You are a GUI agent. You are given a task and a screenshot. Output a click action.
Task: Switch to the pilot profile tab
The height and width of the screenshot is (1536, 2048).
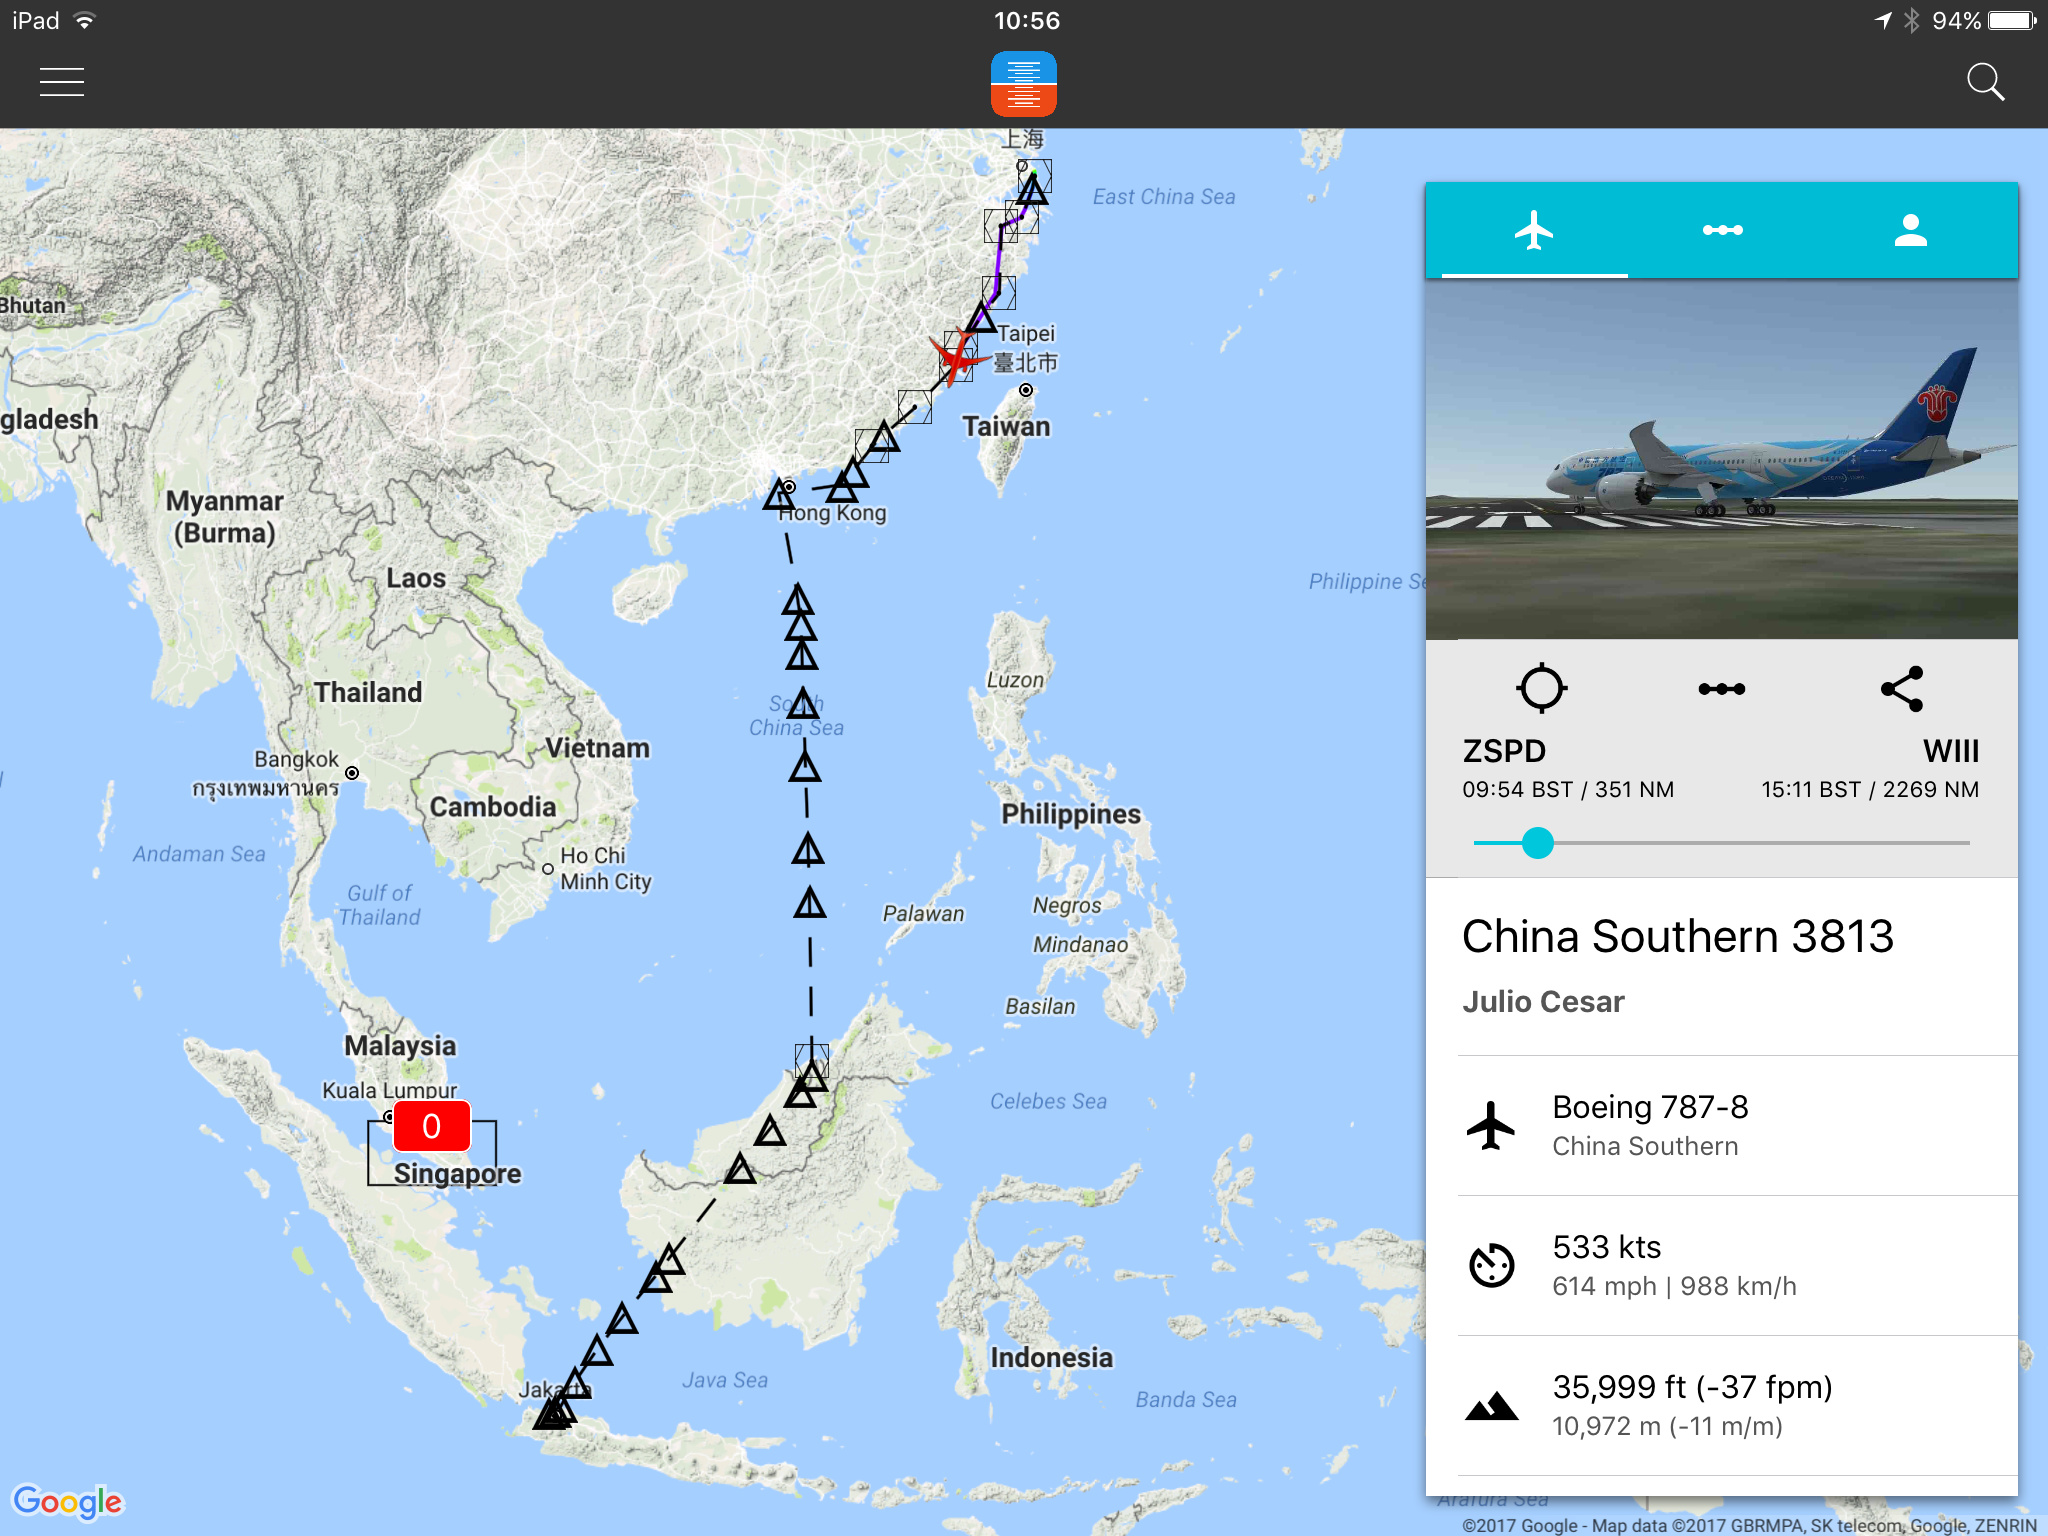pos(1910,230)
